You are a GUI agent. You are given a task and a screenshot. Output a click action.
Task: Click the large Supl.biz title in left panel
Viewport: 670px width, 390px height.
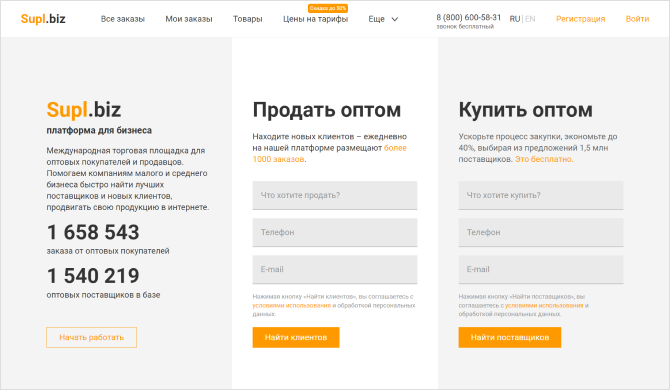pos(84,110)
